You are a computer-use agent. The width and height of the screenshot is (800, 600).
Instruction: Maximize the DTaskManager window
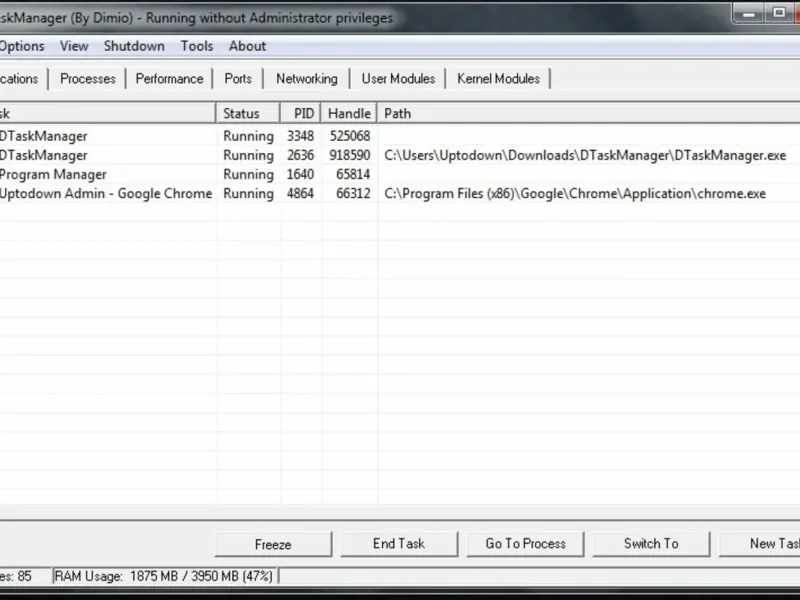point(779,13)
